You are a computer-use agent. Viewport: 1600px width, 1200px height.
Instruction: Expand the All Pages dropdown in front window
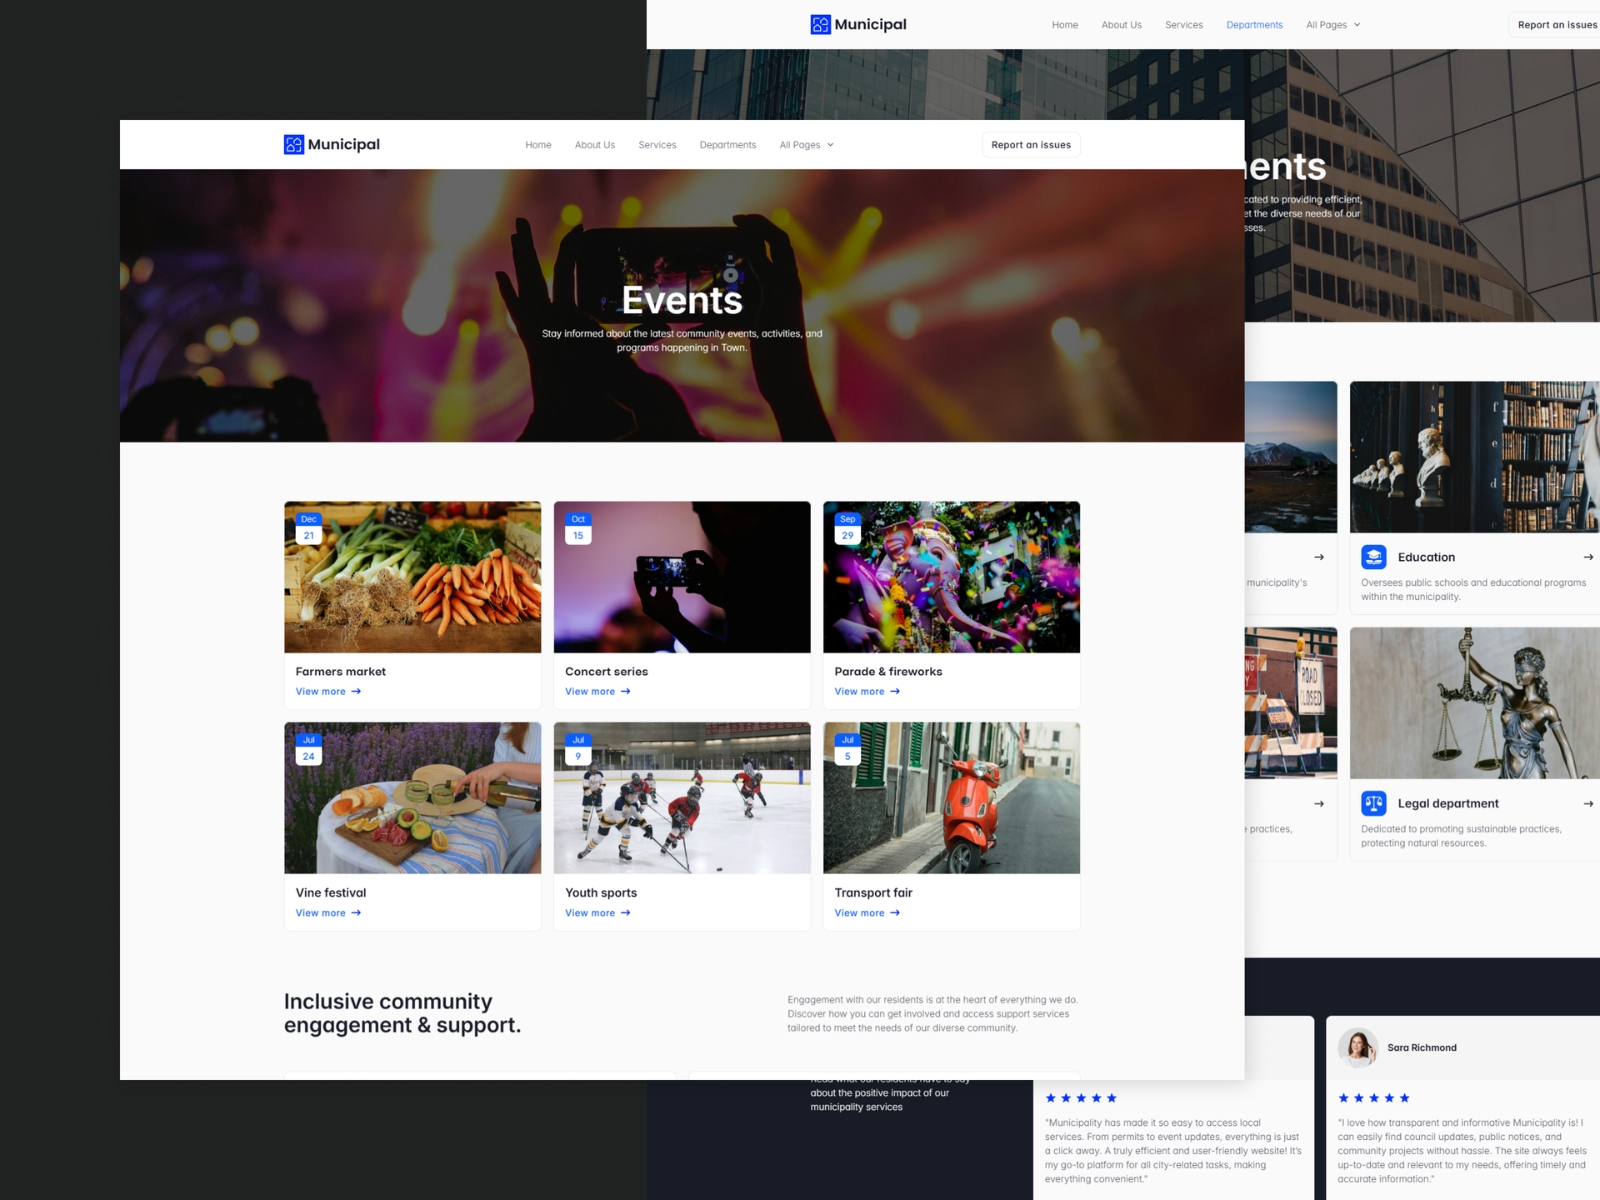(806, 145)
